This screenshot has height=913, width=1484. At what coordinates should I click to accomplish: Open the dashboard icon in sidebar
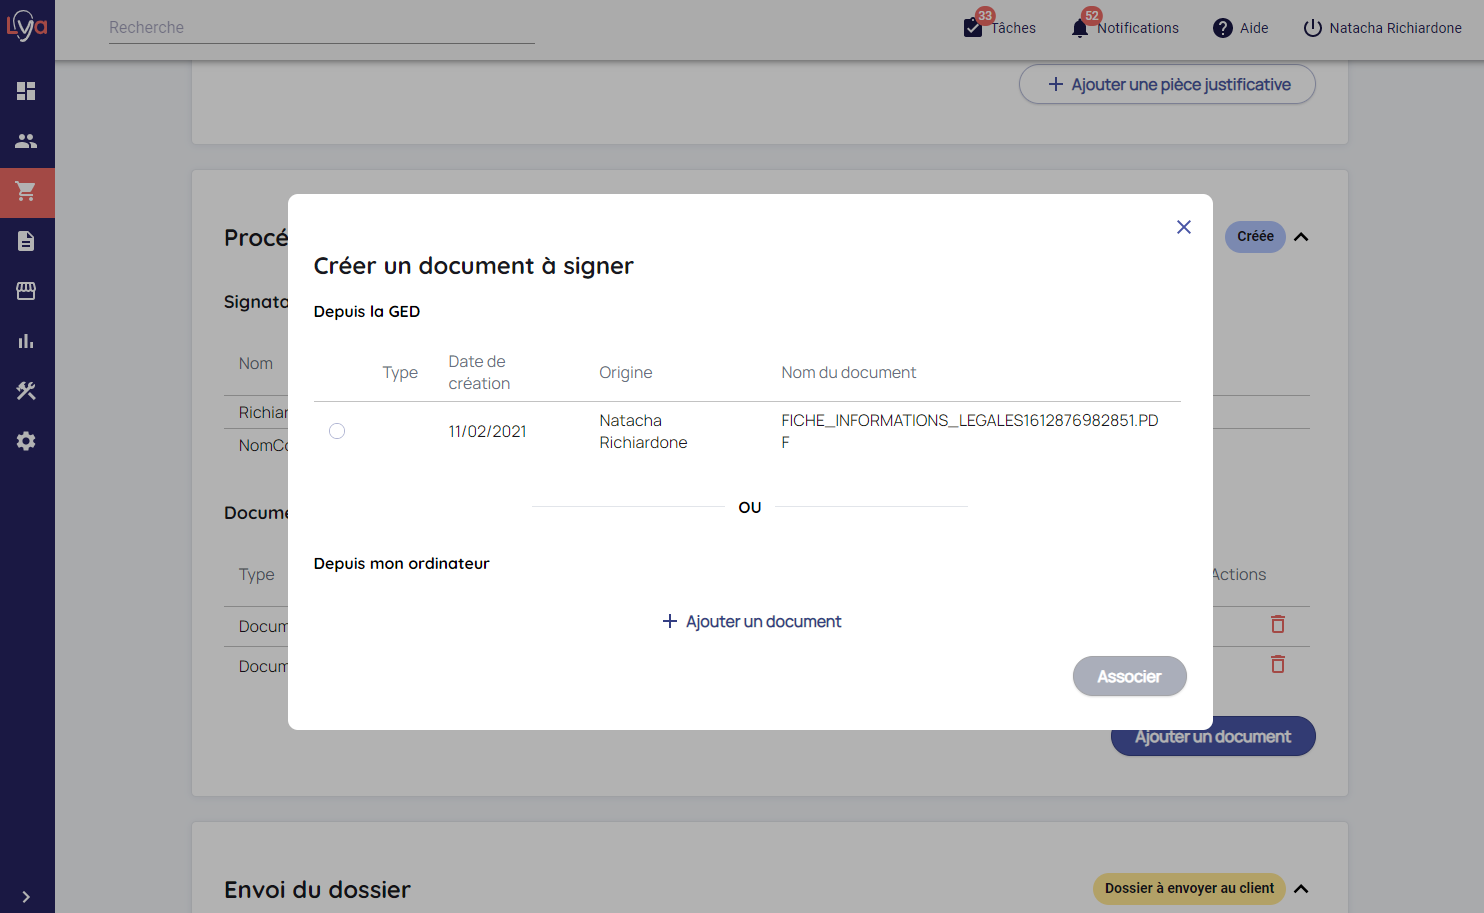pyautogui.click(x=26, y=91)
